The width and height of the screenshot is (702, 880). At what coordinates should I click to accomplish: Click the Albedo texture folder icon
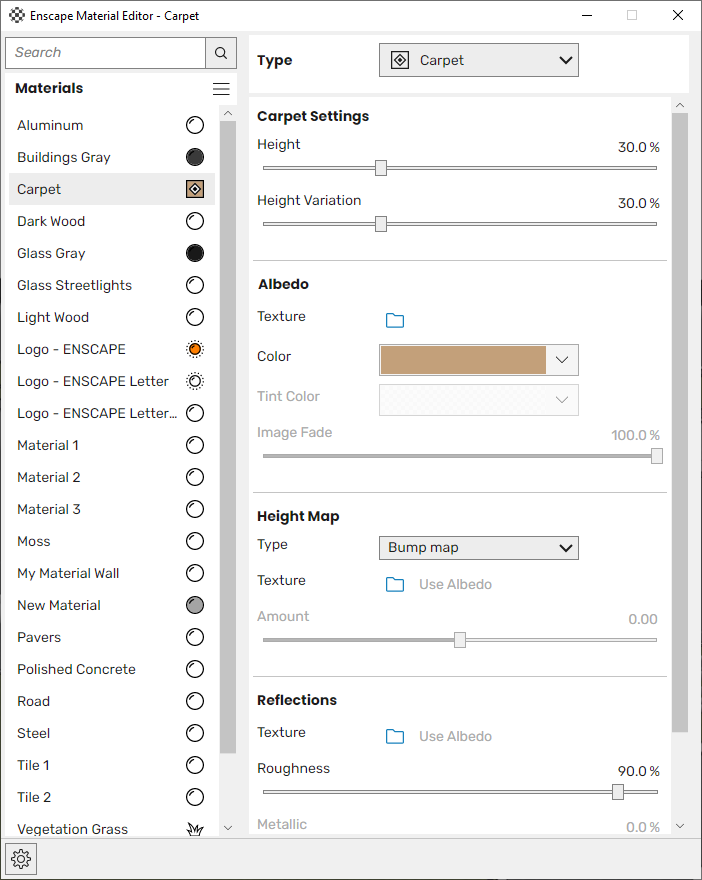click(395, 320)
